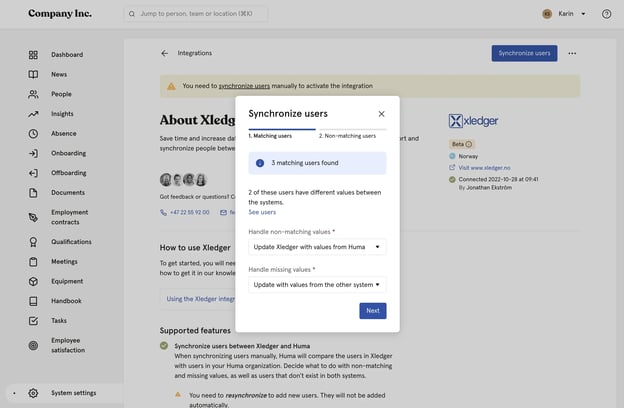Click the blue Synchronize users button
The image size is (624, 408).
pyautogui.click(x=524, y=53)
